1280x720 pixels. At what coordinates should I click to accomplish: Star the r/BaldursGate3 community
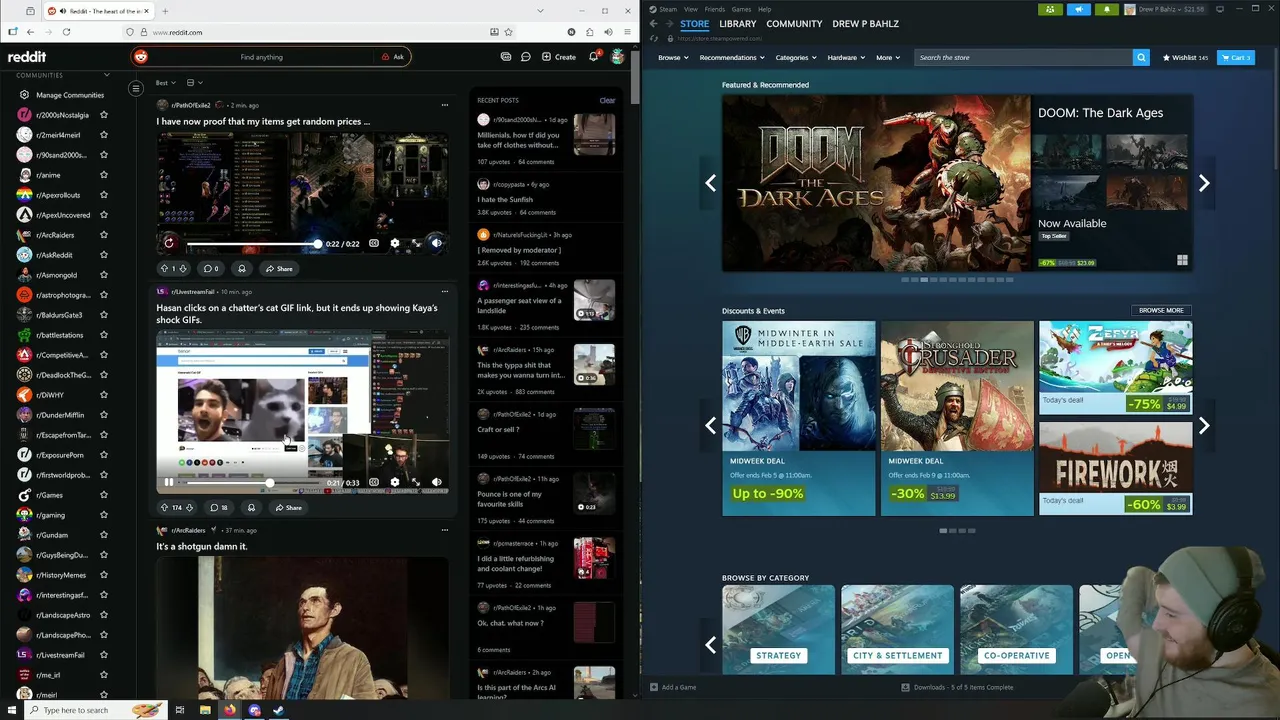(104, 315)
